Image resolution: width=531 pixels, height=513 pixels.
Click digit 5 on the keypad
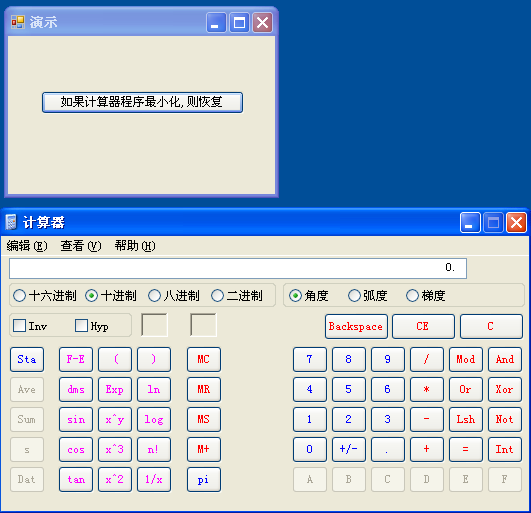coord(348,389)
